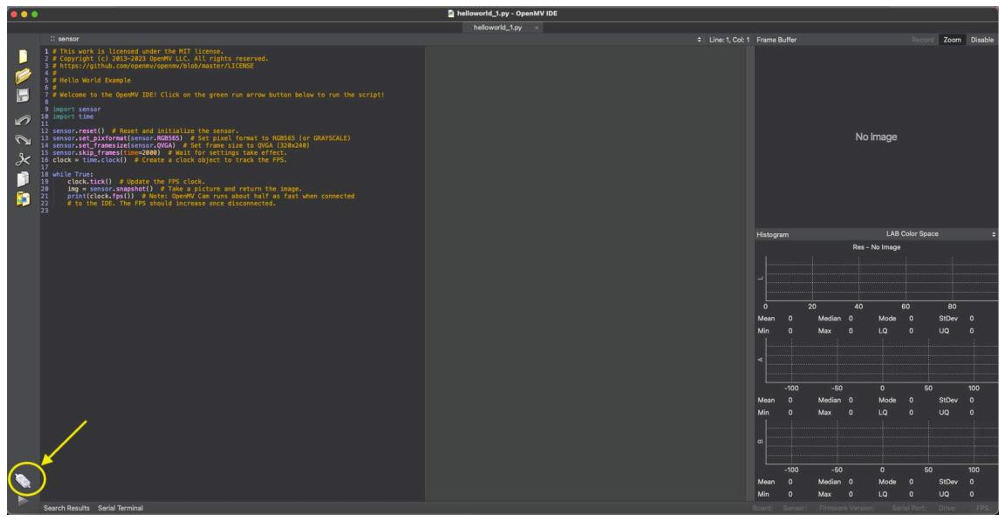This screenshot has height=520, width=1008.
Task: Redo the last edit
Action: pyautogui.click(x=23, y=139)
